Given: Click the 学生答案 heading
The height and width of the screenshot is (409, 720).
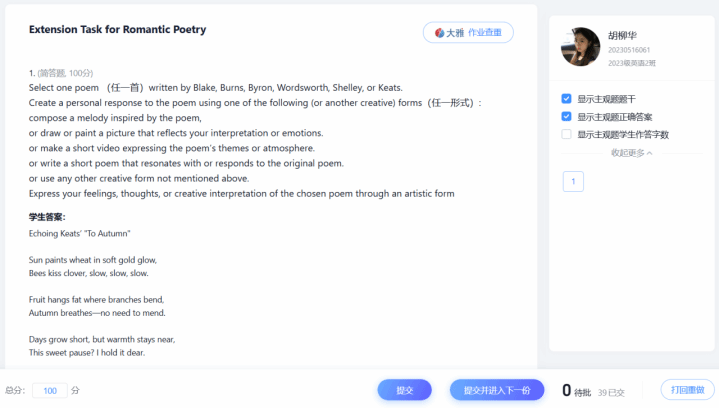Looking at the screenshot, I should (47, 216).
